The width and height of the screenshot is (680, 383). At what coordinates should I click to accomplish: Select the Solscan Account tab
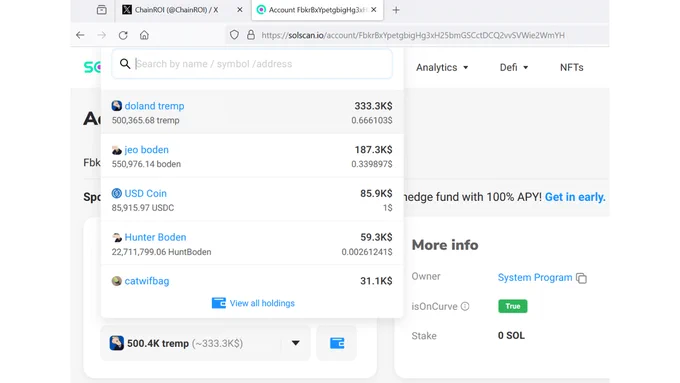(x=317, y=10)
